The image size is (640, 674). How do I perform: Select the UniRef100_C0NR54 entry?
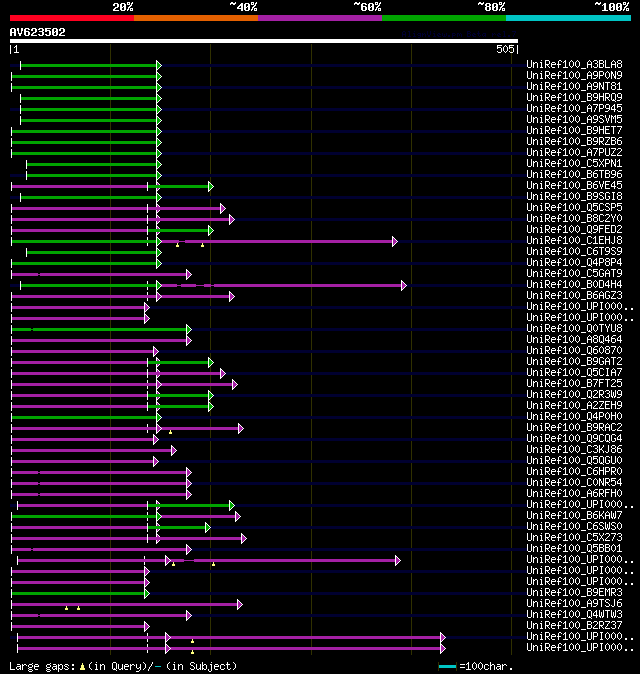[574, 483]
